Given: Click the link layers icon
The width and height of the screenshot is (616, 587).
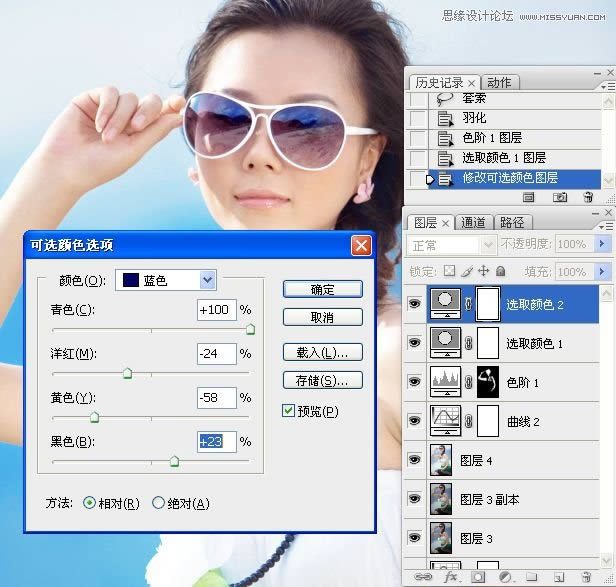Looking at the screenshot, I should (428, 577).
